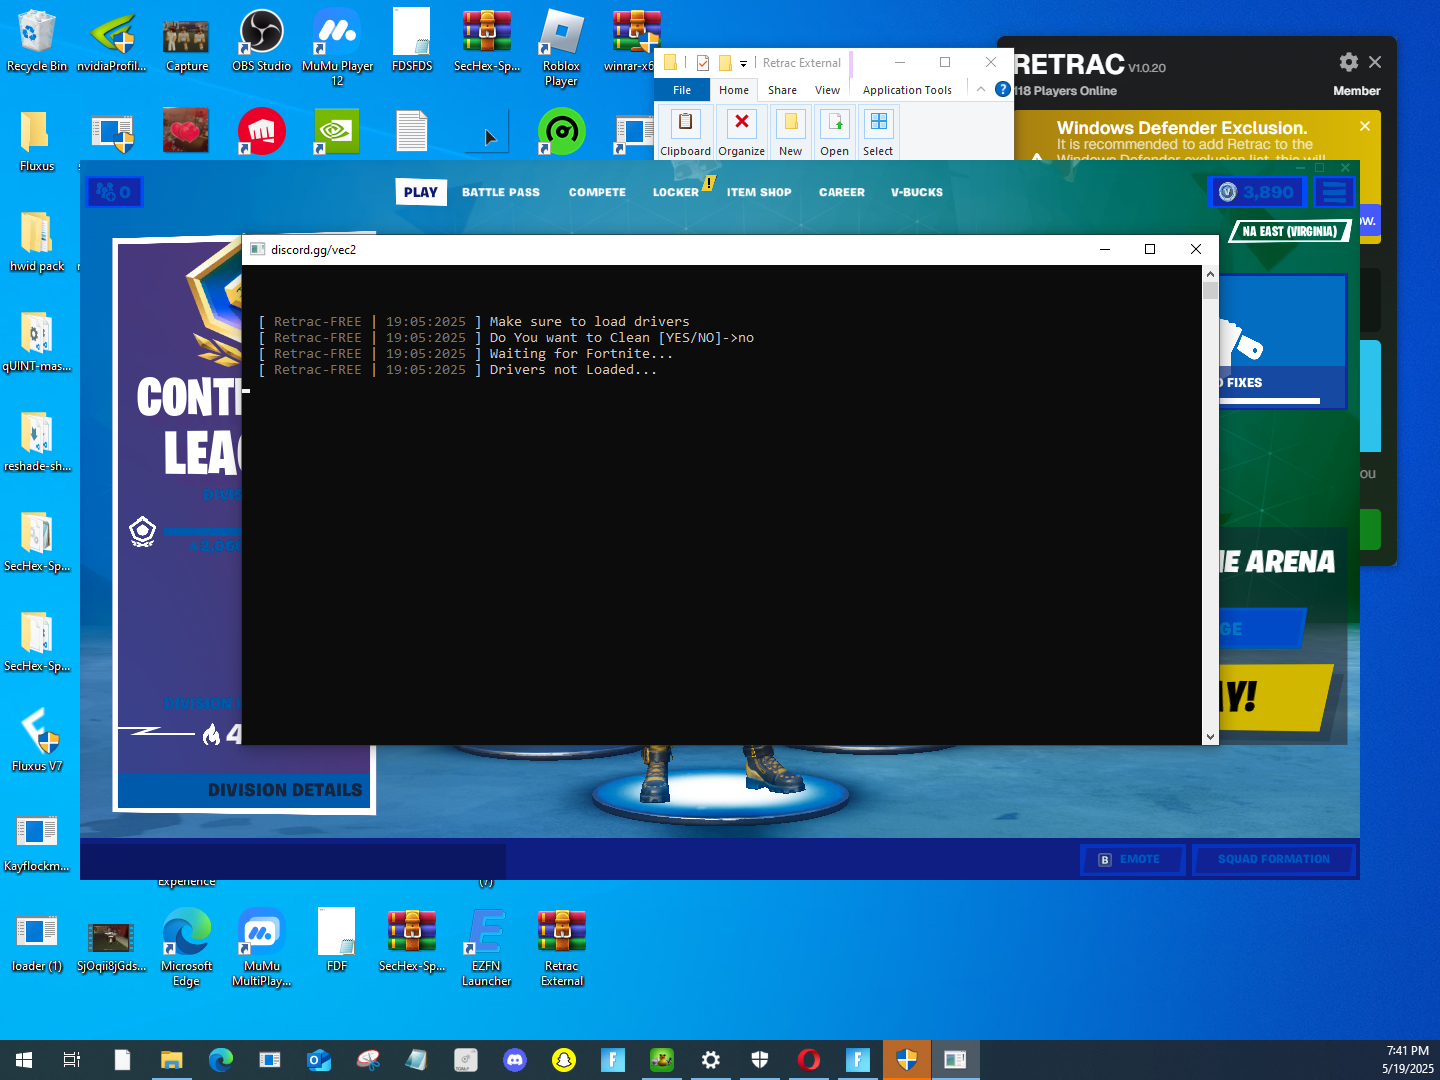Screen dimensions: 1440x1080
Task: Open the CAREER tab in Fortnite
Action: click(x=842, y=192)
